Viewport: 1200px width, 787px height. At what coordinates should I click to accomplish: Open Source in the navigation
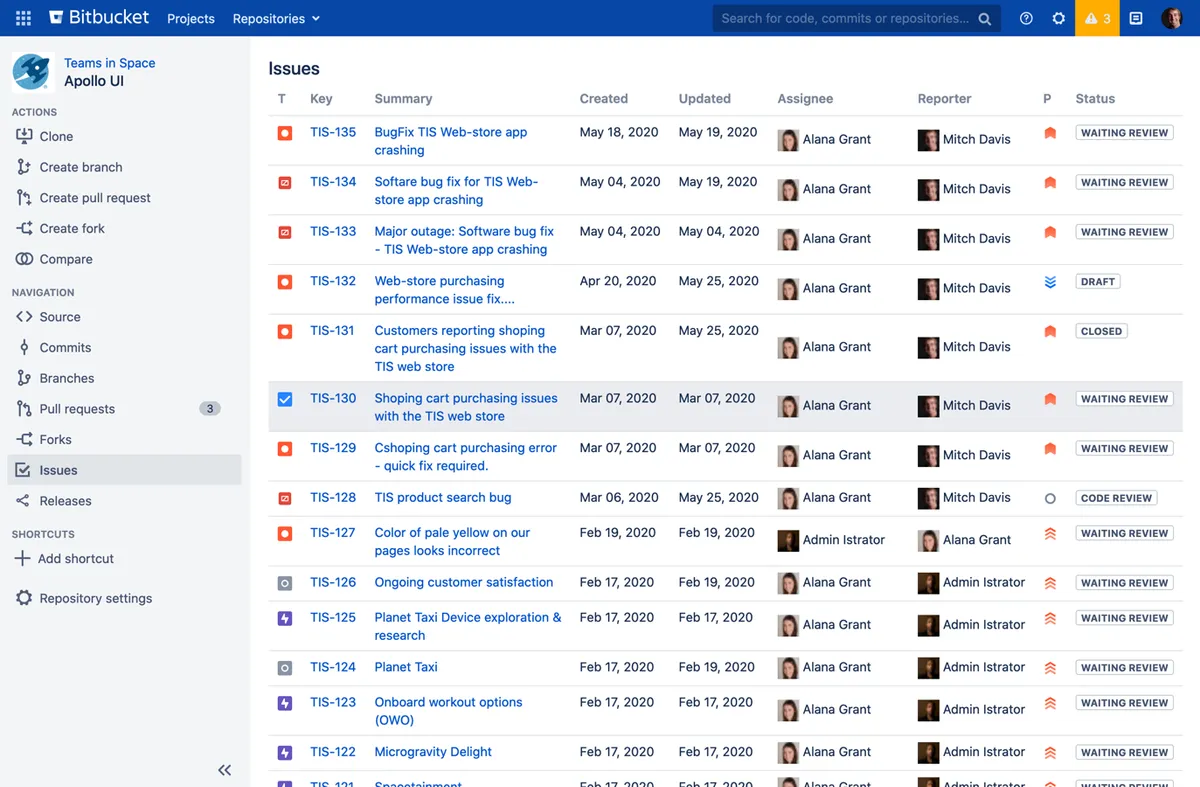click(x=125, y=317)
